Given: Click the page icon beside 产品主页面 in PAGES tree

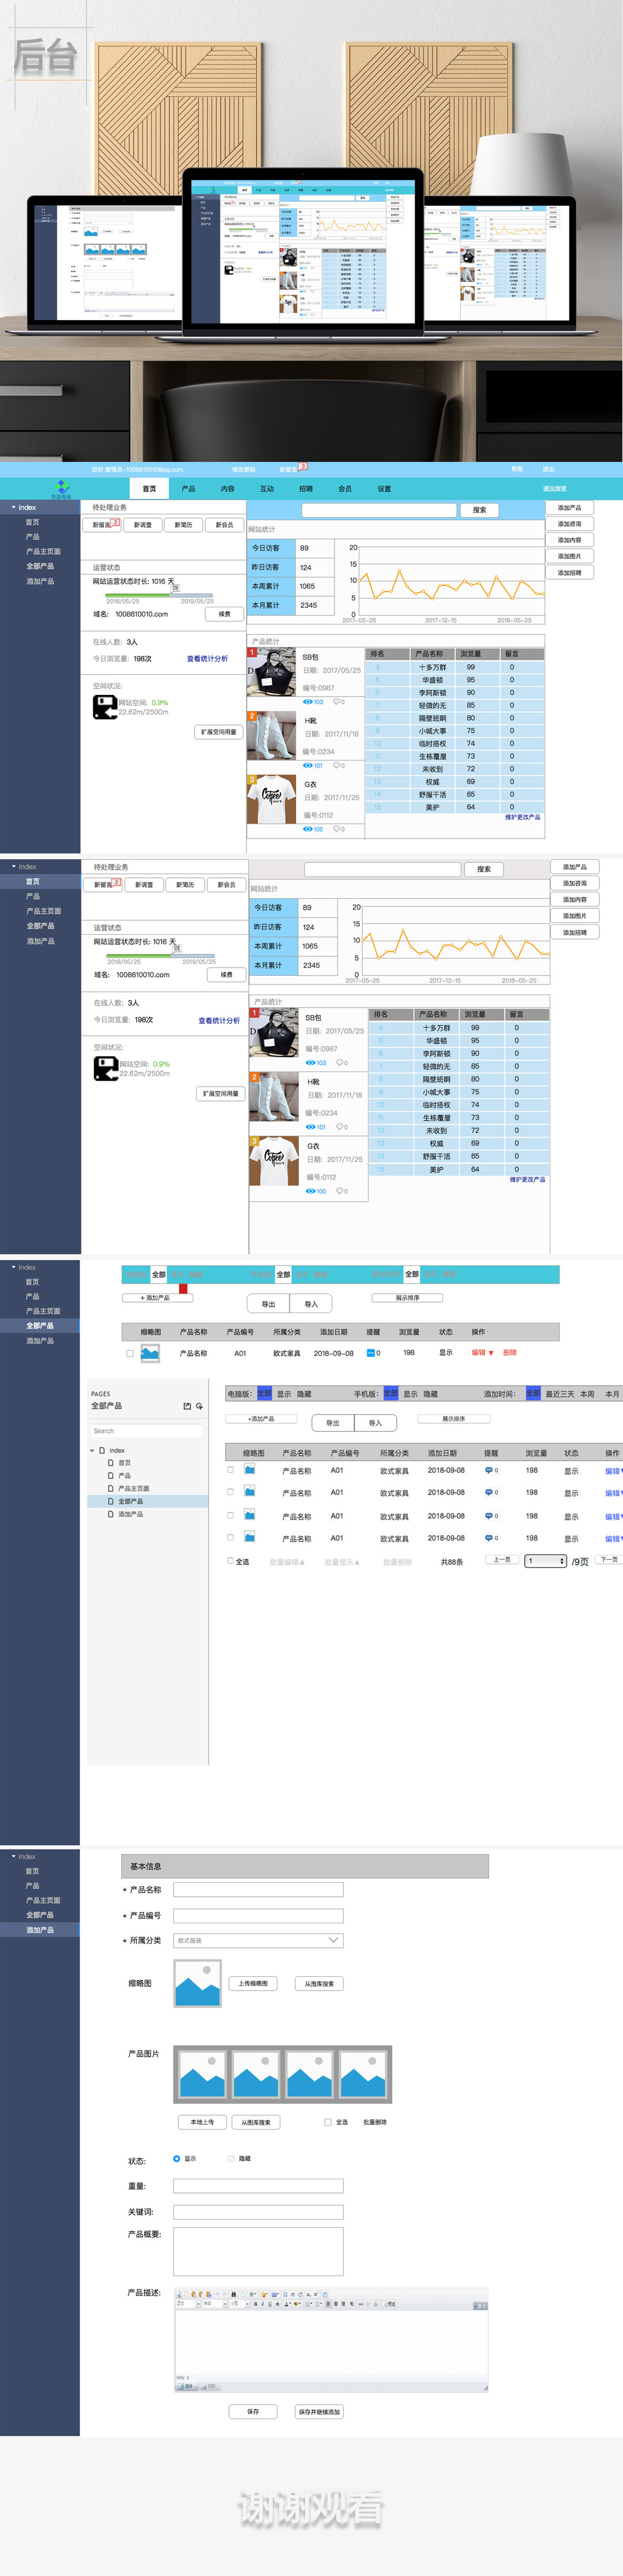Looking at the screenshot, I should coord(111,1488).
